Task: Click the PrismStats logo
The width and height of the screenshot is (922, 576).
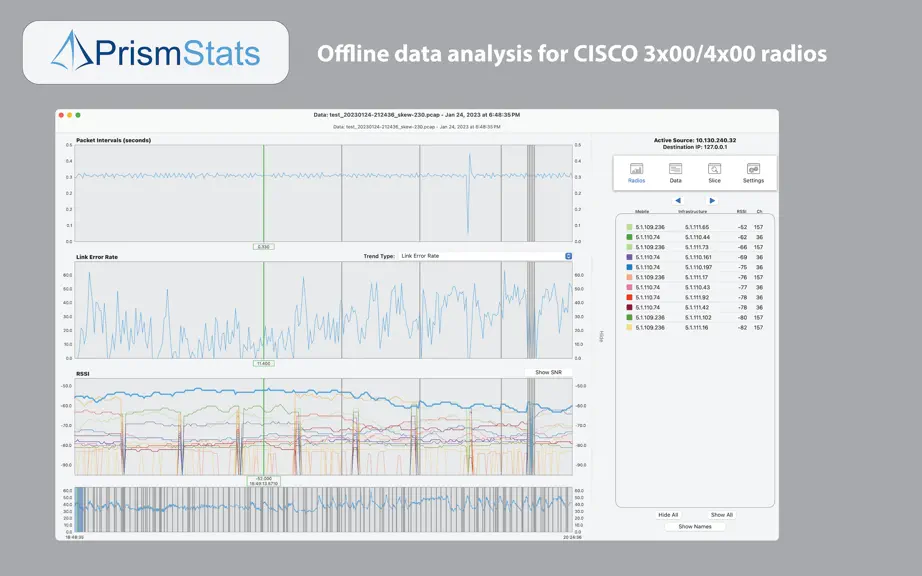Action: (x=156, y=52)
